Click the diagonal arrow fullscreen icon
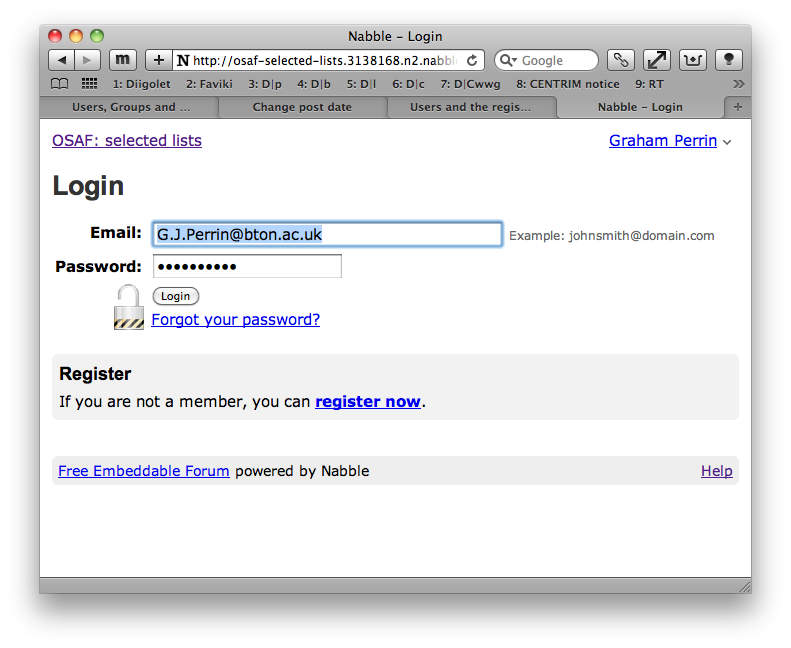This screenshot has width=791, height=648. coord(657,60)
